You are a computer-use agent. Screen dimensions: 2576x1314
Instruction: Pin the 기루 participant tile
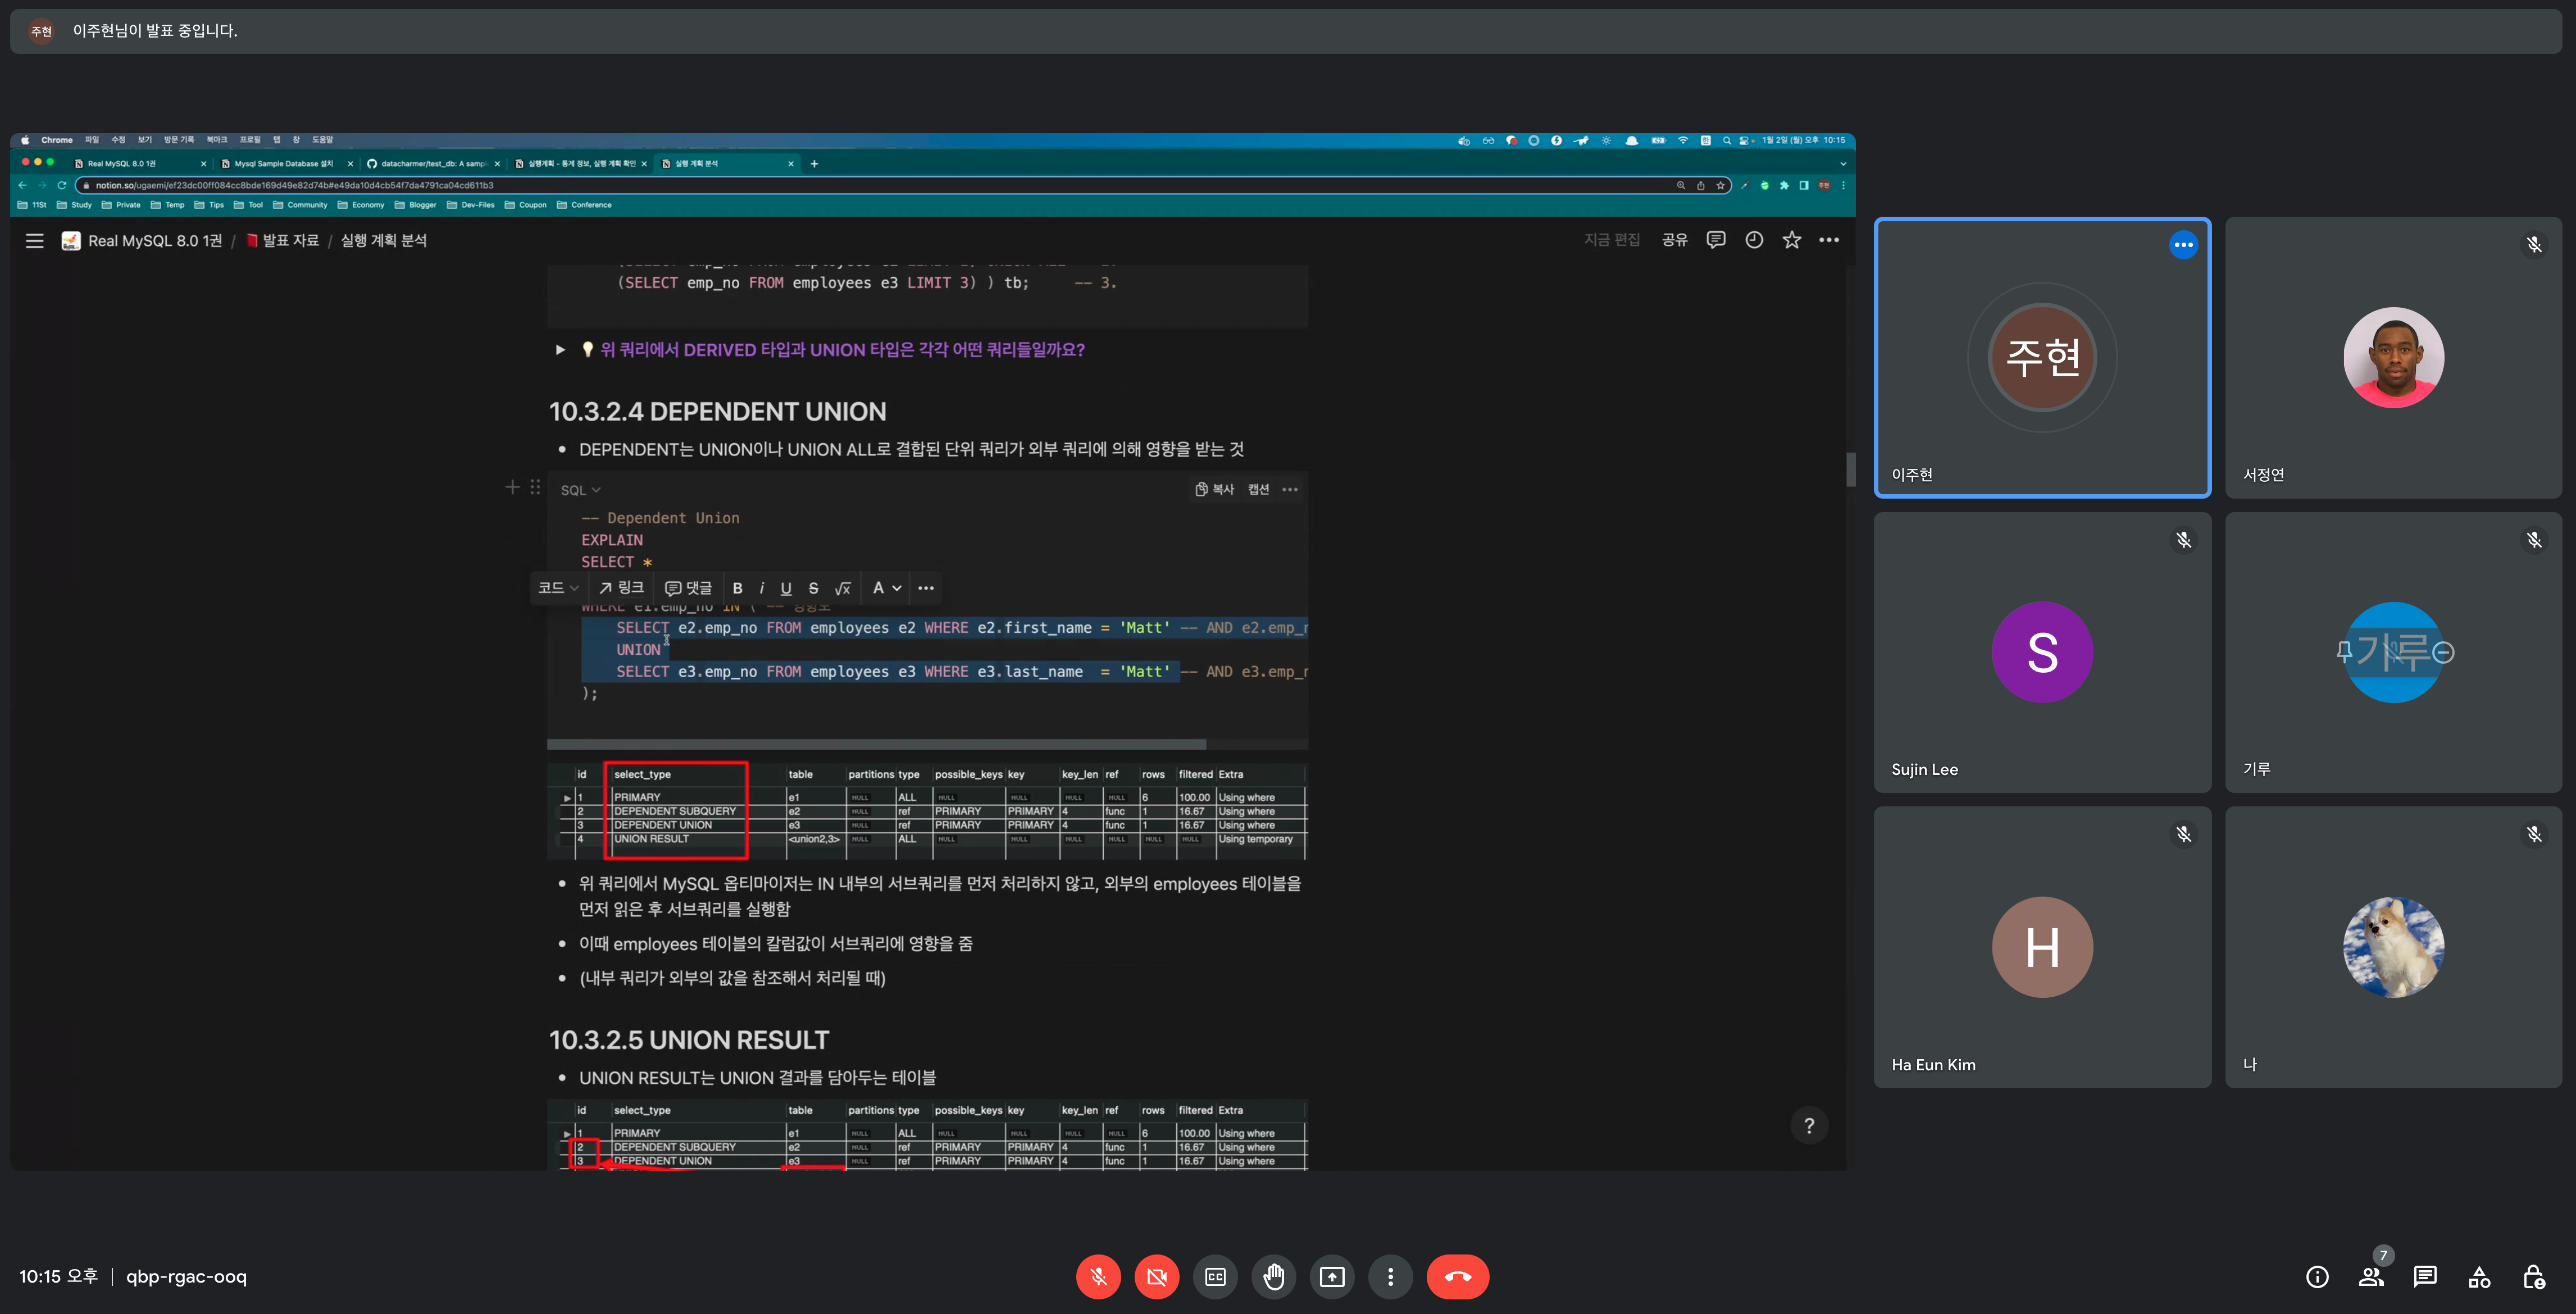(2344, 652)
